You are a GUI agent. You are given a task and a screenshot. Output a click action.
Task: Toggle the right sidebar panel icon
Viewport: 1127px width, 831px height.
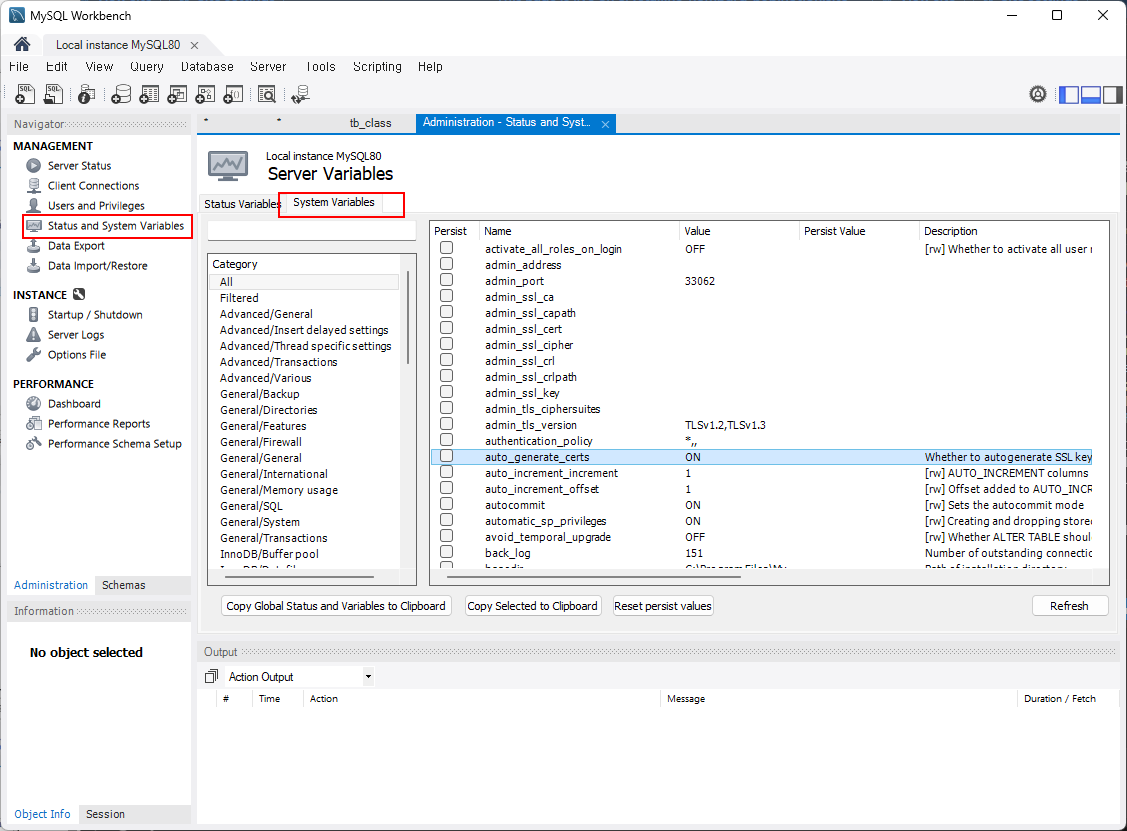pyautogui.click(x=1113, y=94)
